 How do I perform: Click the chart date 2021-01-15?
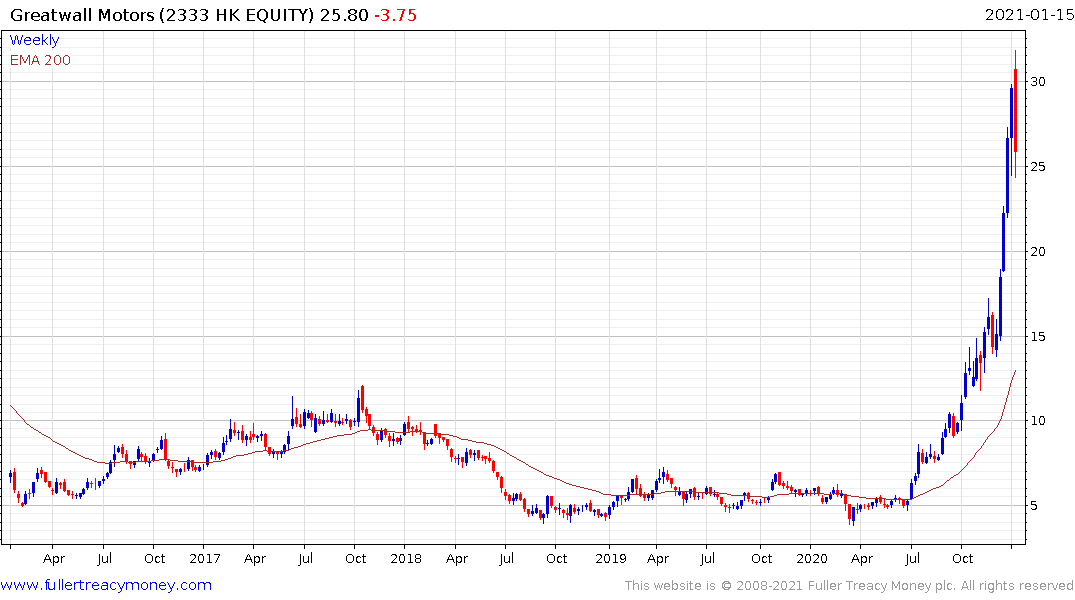coord(1029,15)
